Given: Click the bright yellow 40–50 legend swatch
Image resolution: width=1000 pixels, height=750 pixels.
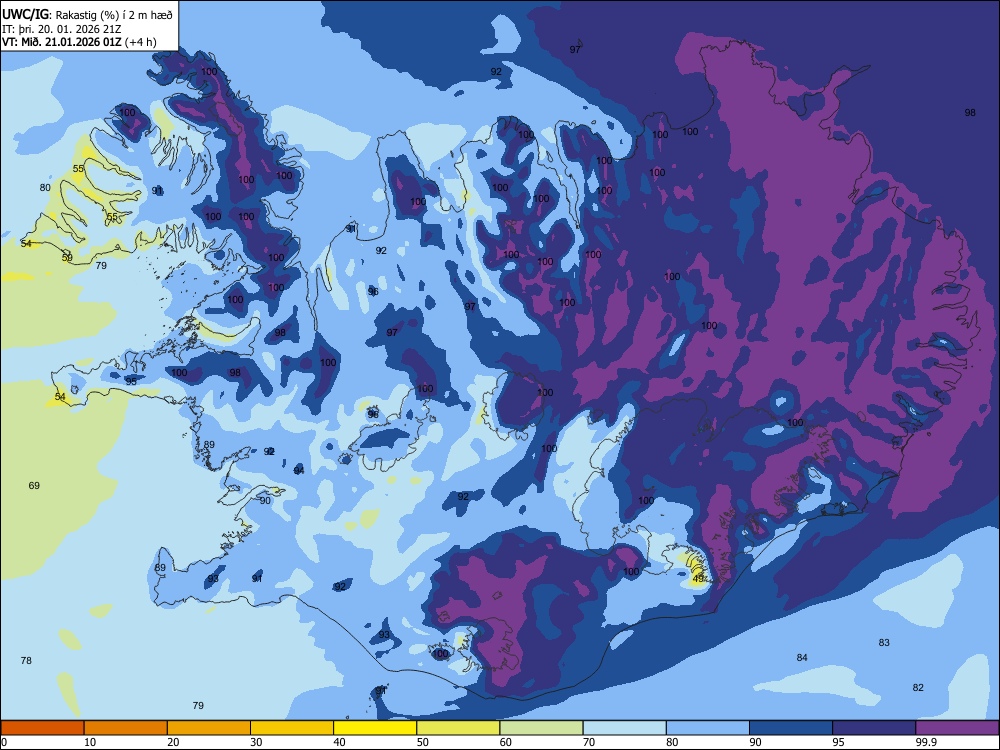Looking at the screenshot, I should pos(375,728).
